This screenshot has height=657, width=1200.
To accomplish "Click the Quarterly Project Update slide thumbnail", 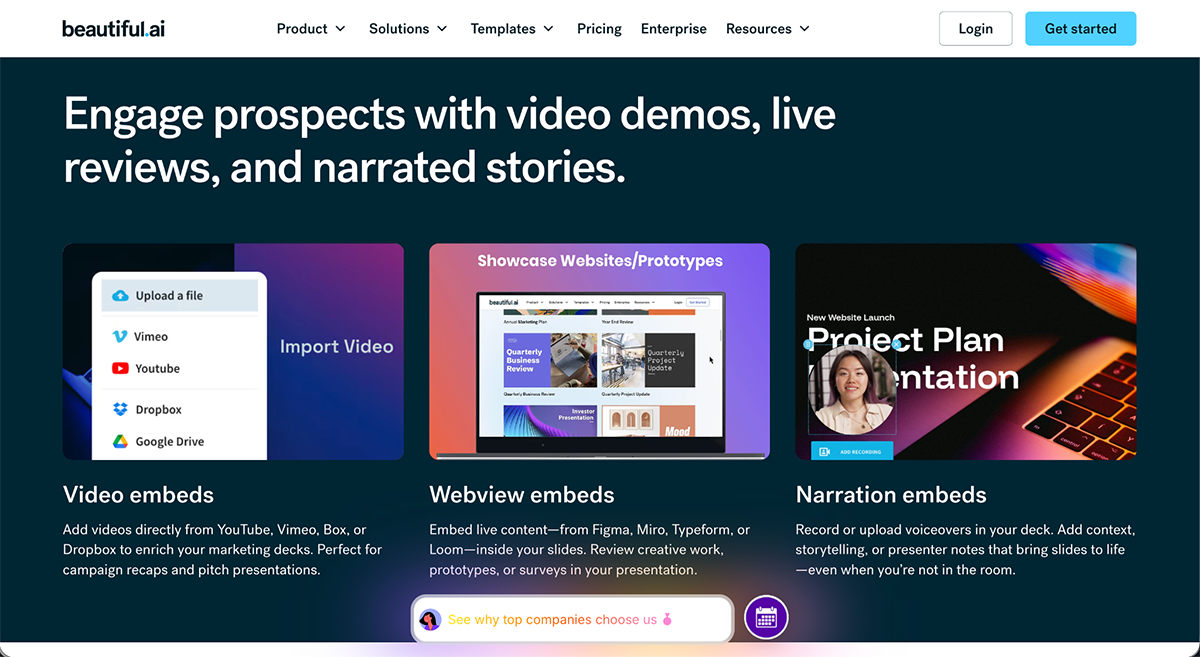I will click(648, 360).
